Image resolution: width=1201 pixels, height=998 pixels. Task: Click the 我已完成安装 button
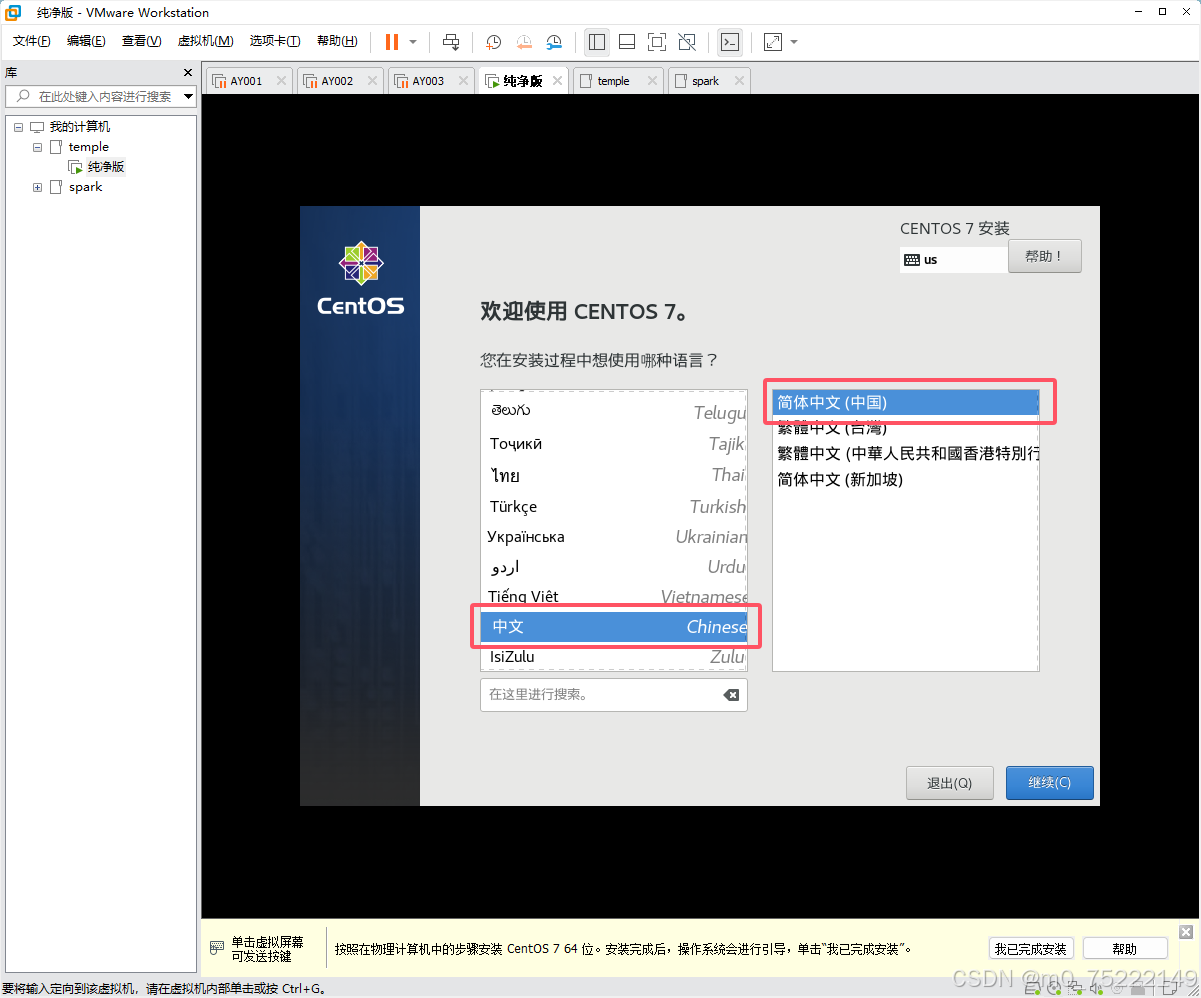(x=1030, y=949)
